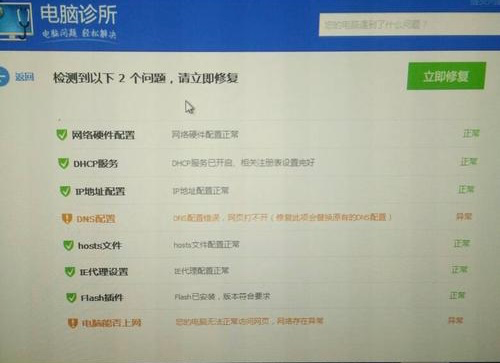This screenshot has width=500, height=363.
Task: Click the 网络硬件配置正常 description text
Action: click(205, 135)
